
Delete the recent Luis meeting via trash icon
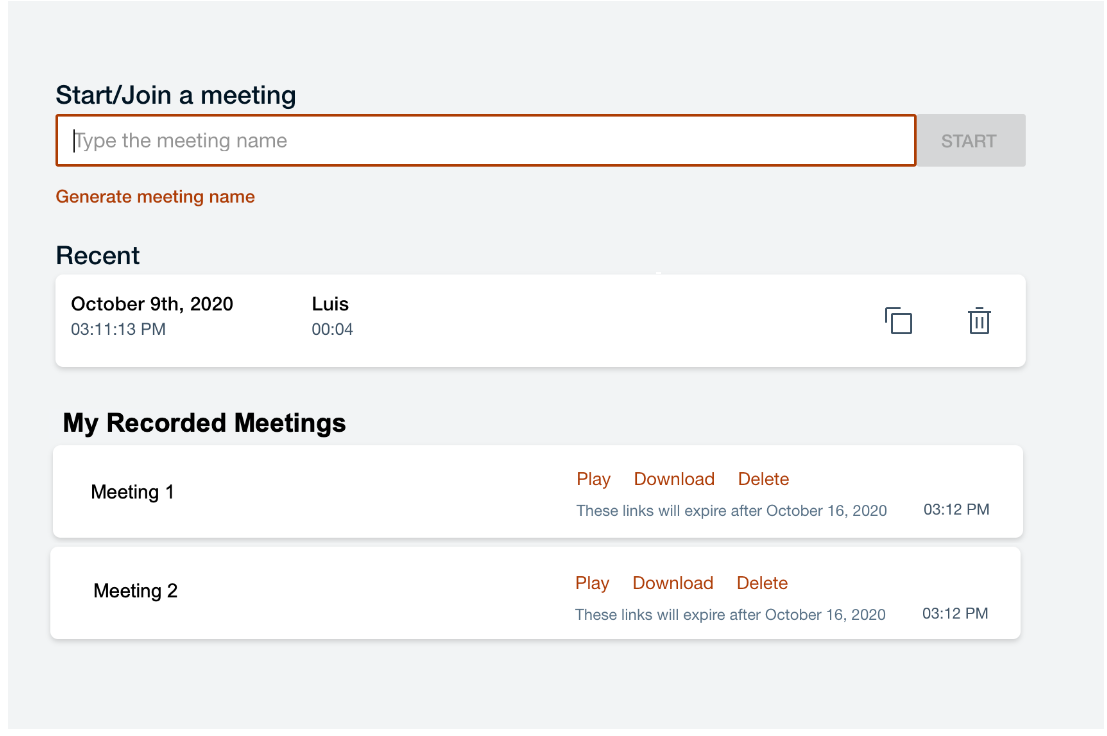[979, 321]
